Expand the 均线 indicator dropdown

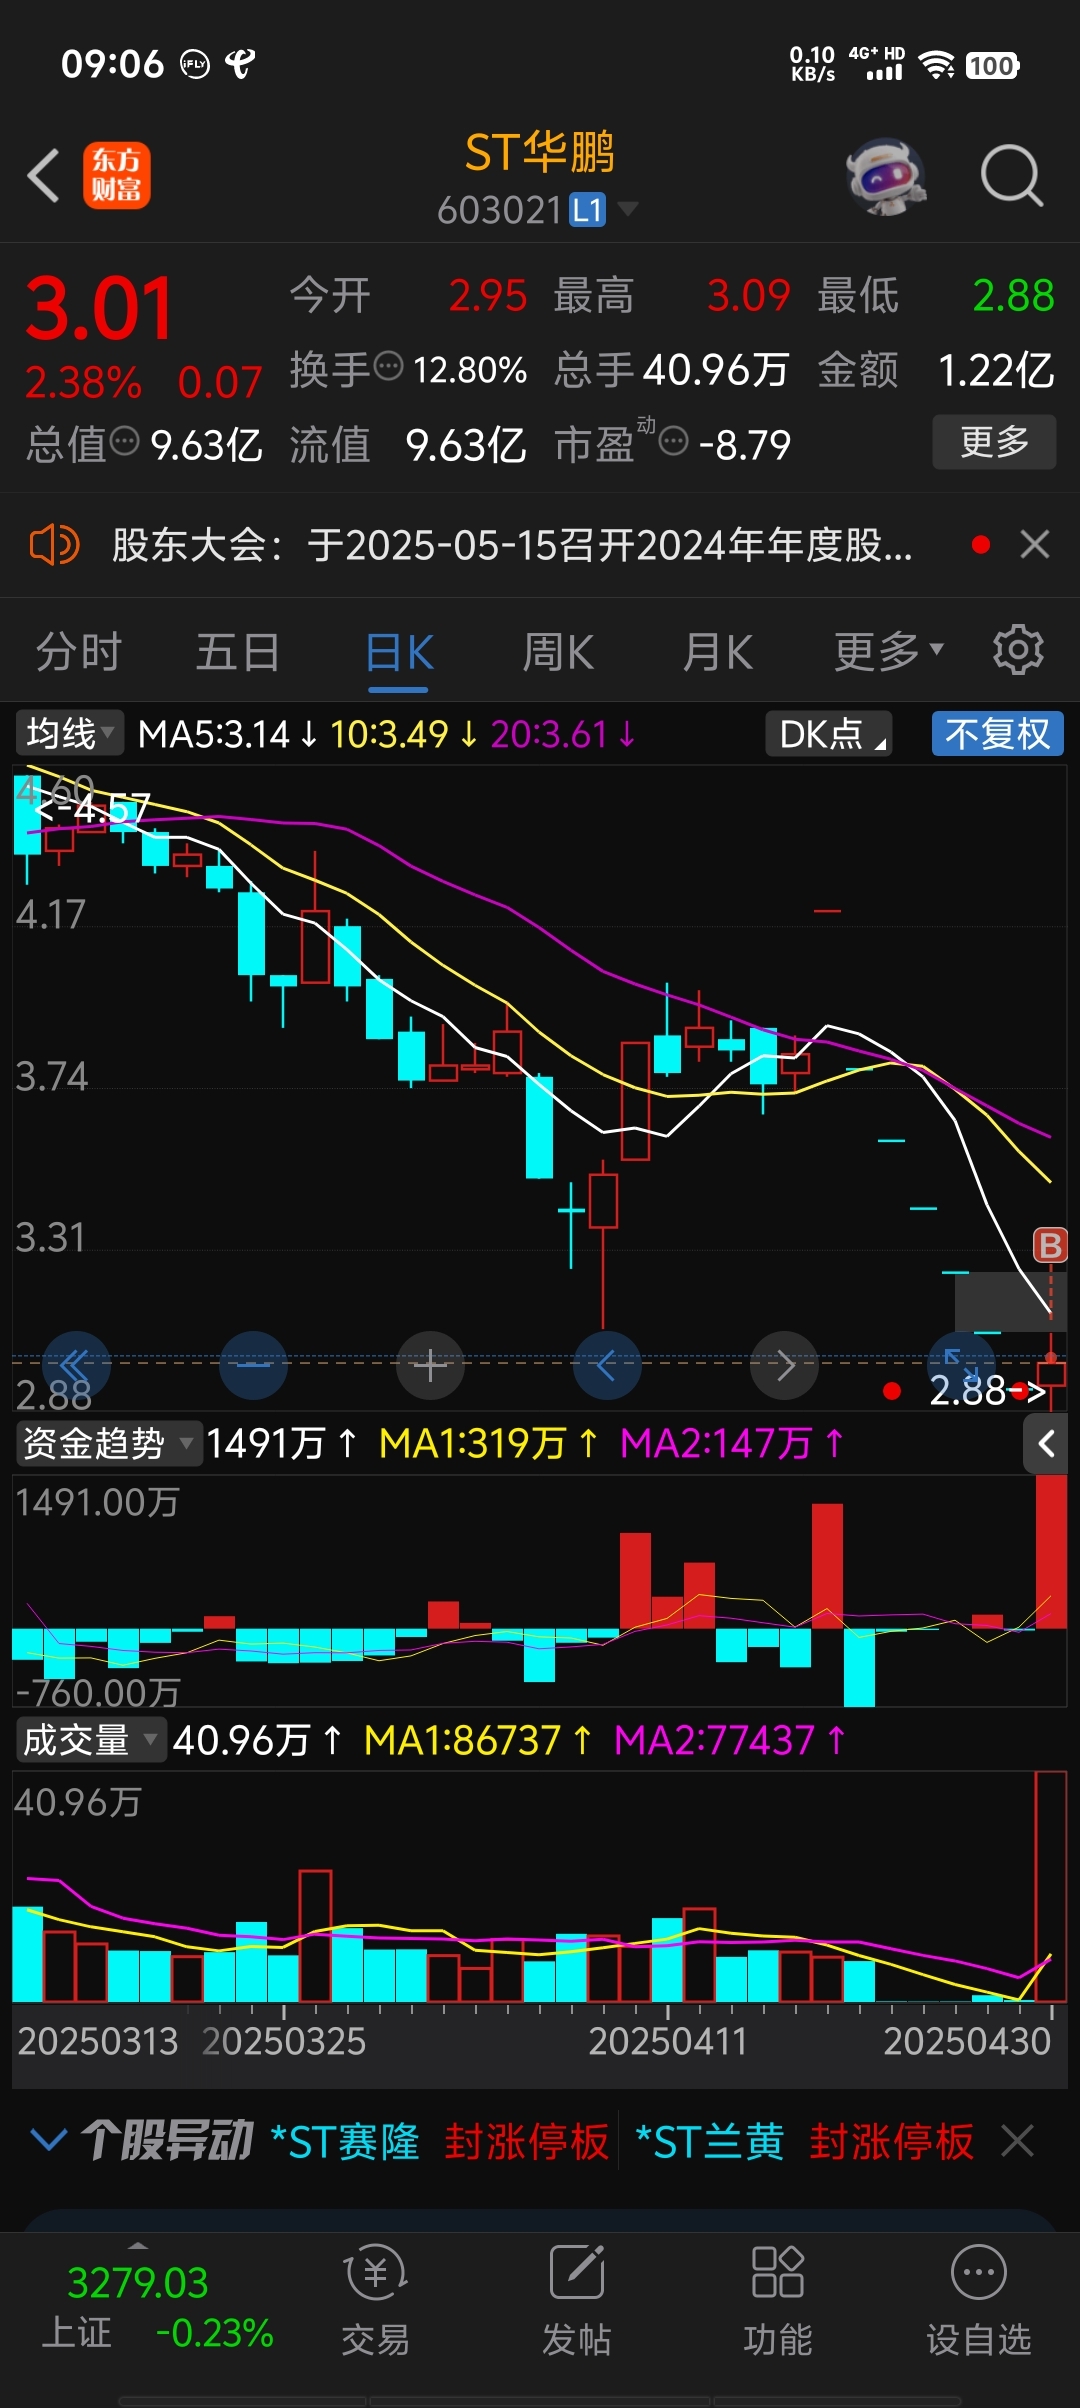coord(69,733)
